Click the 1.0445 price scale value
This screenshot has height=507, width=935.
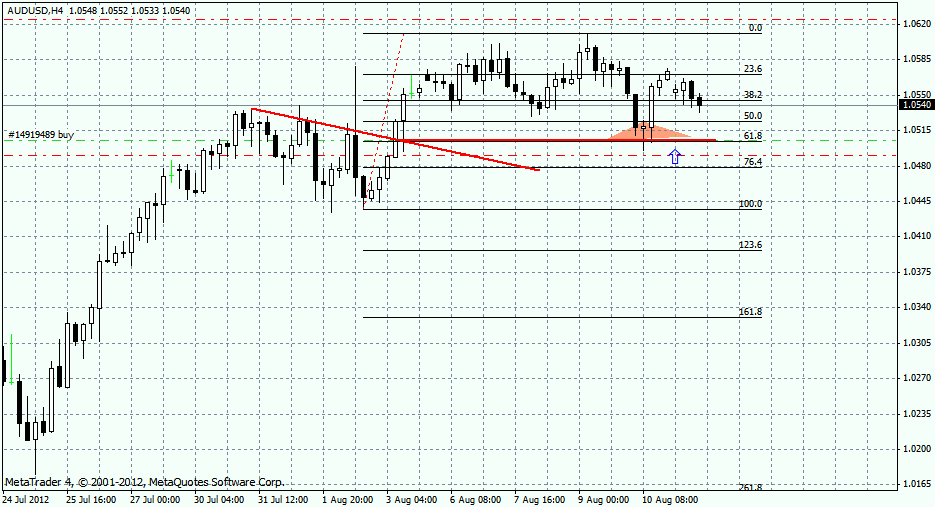[x=917, y=201]
